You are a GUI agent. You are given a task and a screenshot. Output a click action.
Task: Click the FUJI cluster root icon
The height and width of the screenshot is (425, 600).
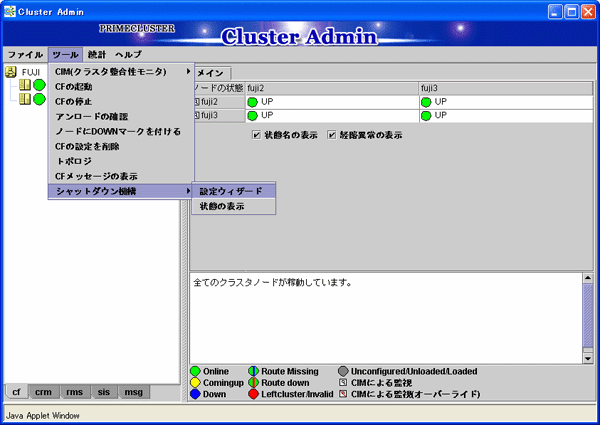(11, 72)
